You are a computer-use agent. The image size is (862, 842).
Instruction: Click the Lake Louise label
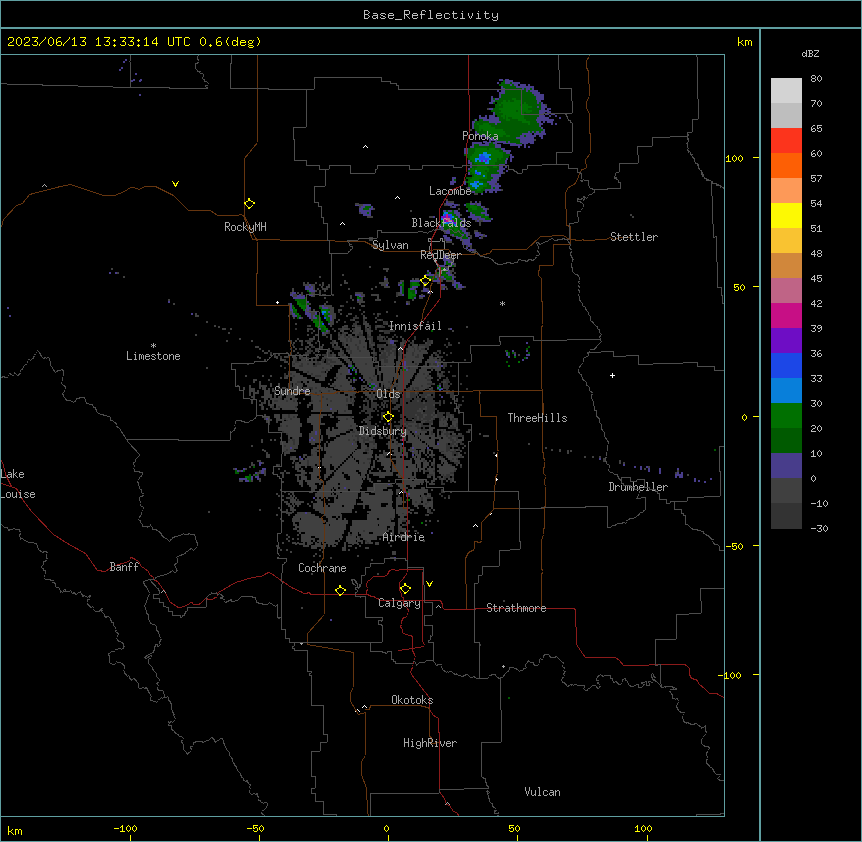pyautogui.click(x=16, y=484)
